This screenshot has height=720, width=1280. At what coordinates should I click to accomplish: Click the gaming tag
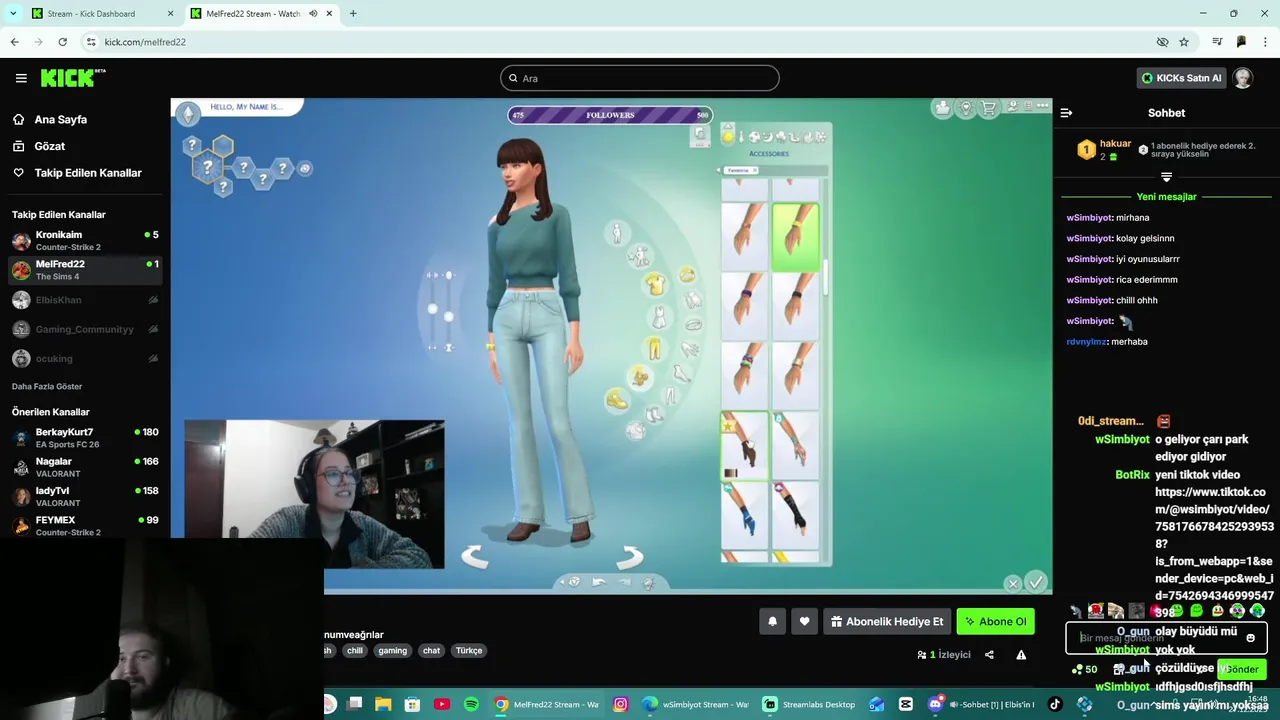[x=392, y=650]
